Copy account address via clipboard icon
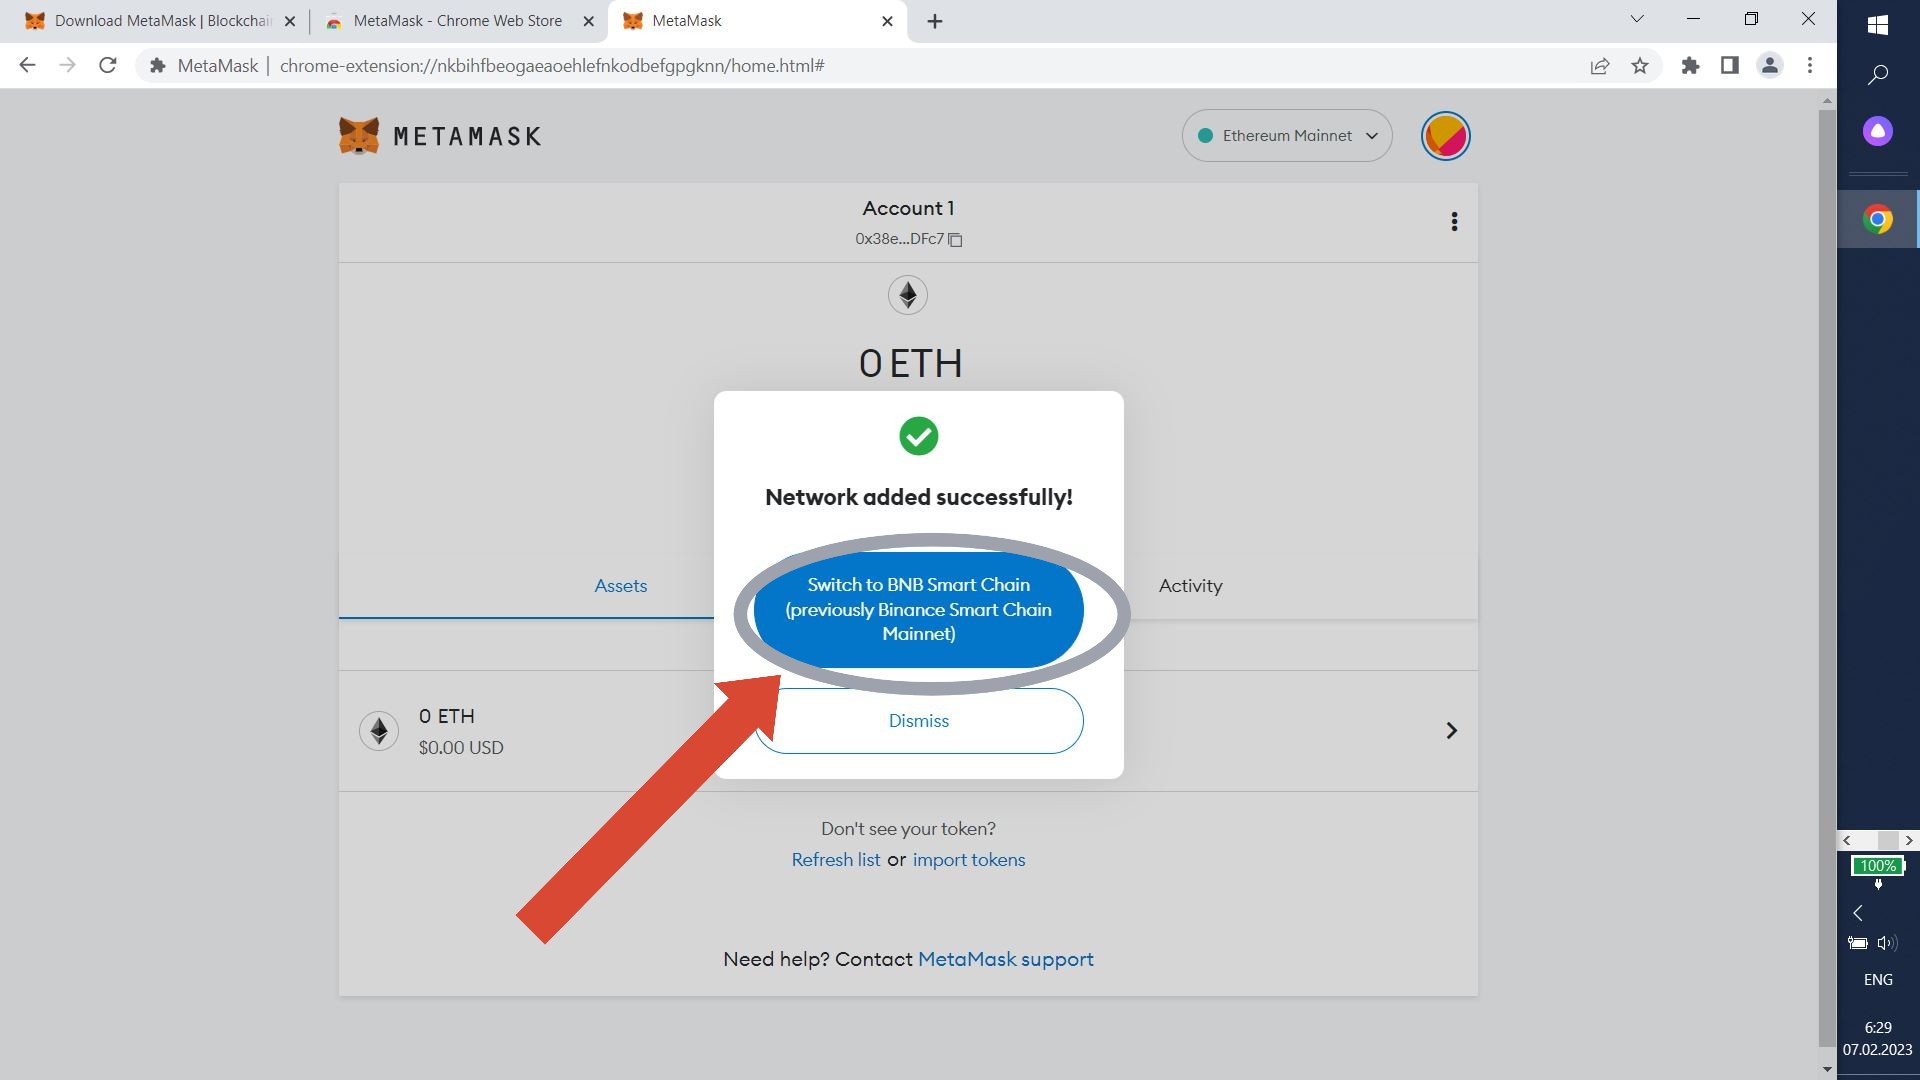 click(x=955, y=240)
